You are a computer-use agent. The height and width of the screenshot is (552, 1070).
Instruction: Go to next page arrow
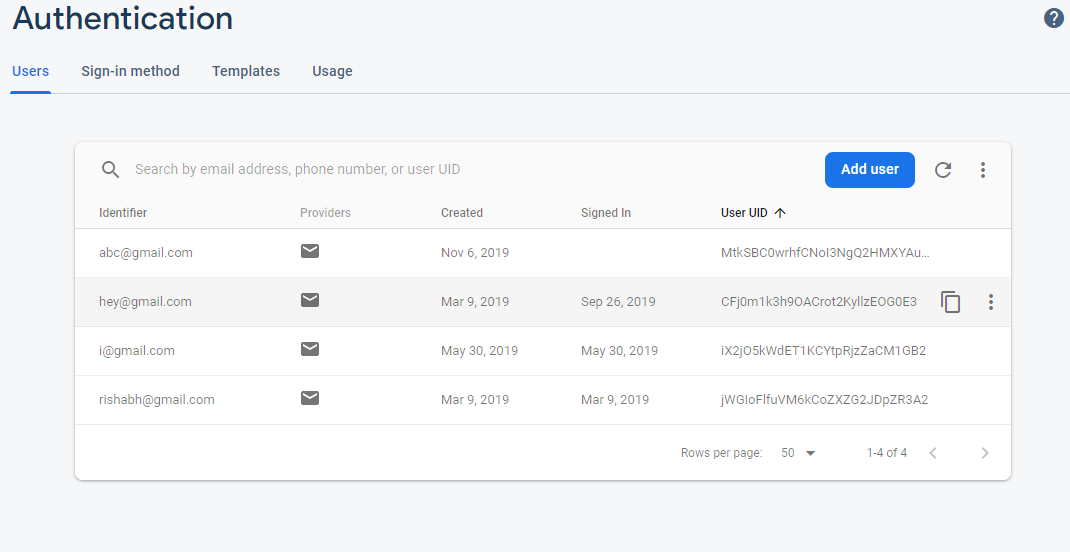[985, 453]
